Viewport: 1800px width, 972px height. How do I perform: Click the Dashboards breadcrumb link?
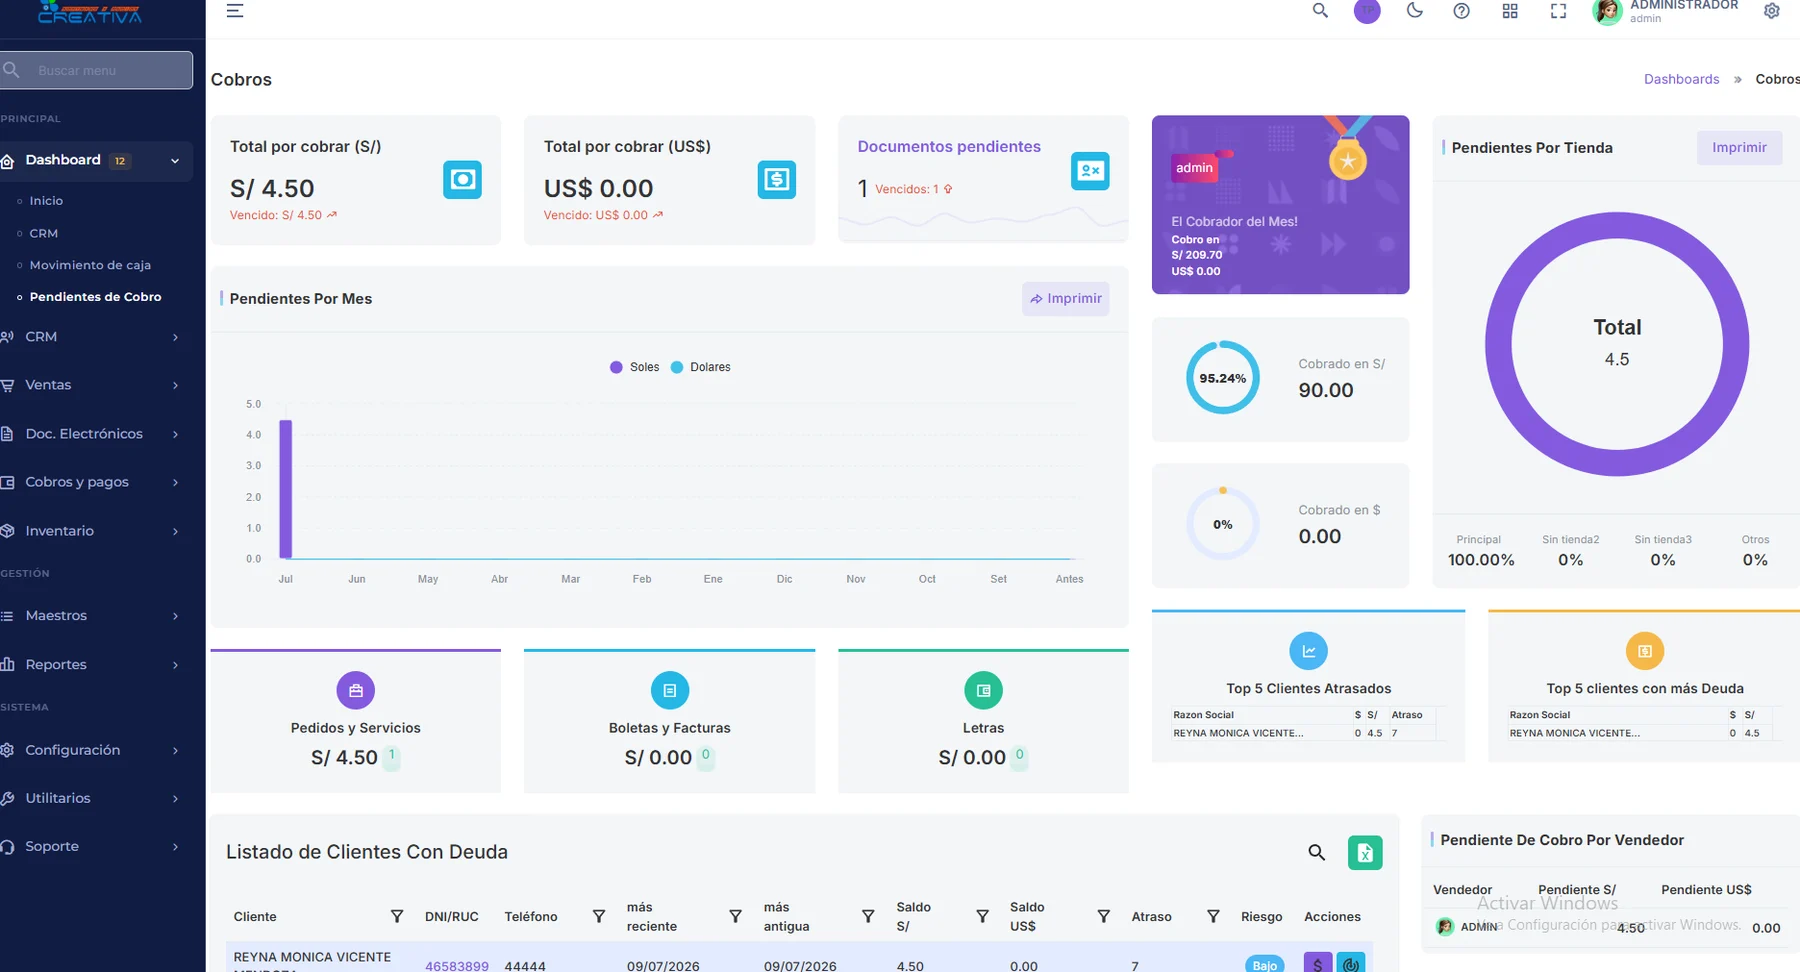pos(1681,79)
